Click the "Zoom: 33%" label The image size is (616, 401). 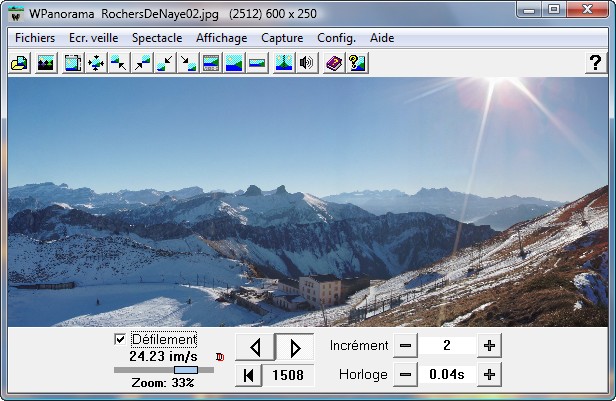pos(163,383)
